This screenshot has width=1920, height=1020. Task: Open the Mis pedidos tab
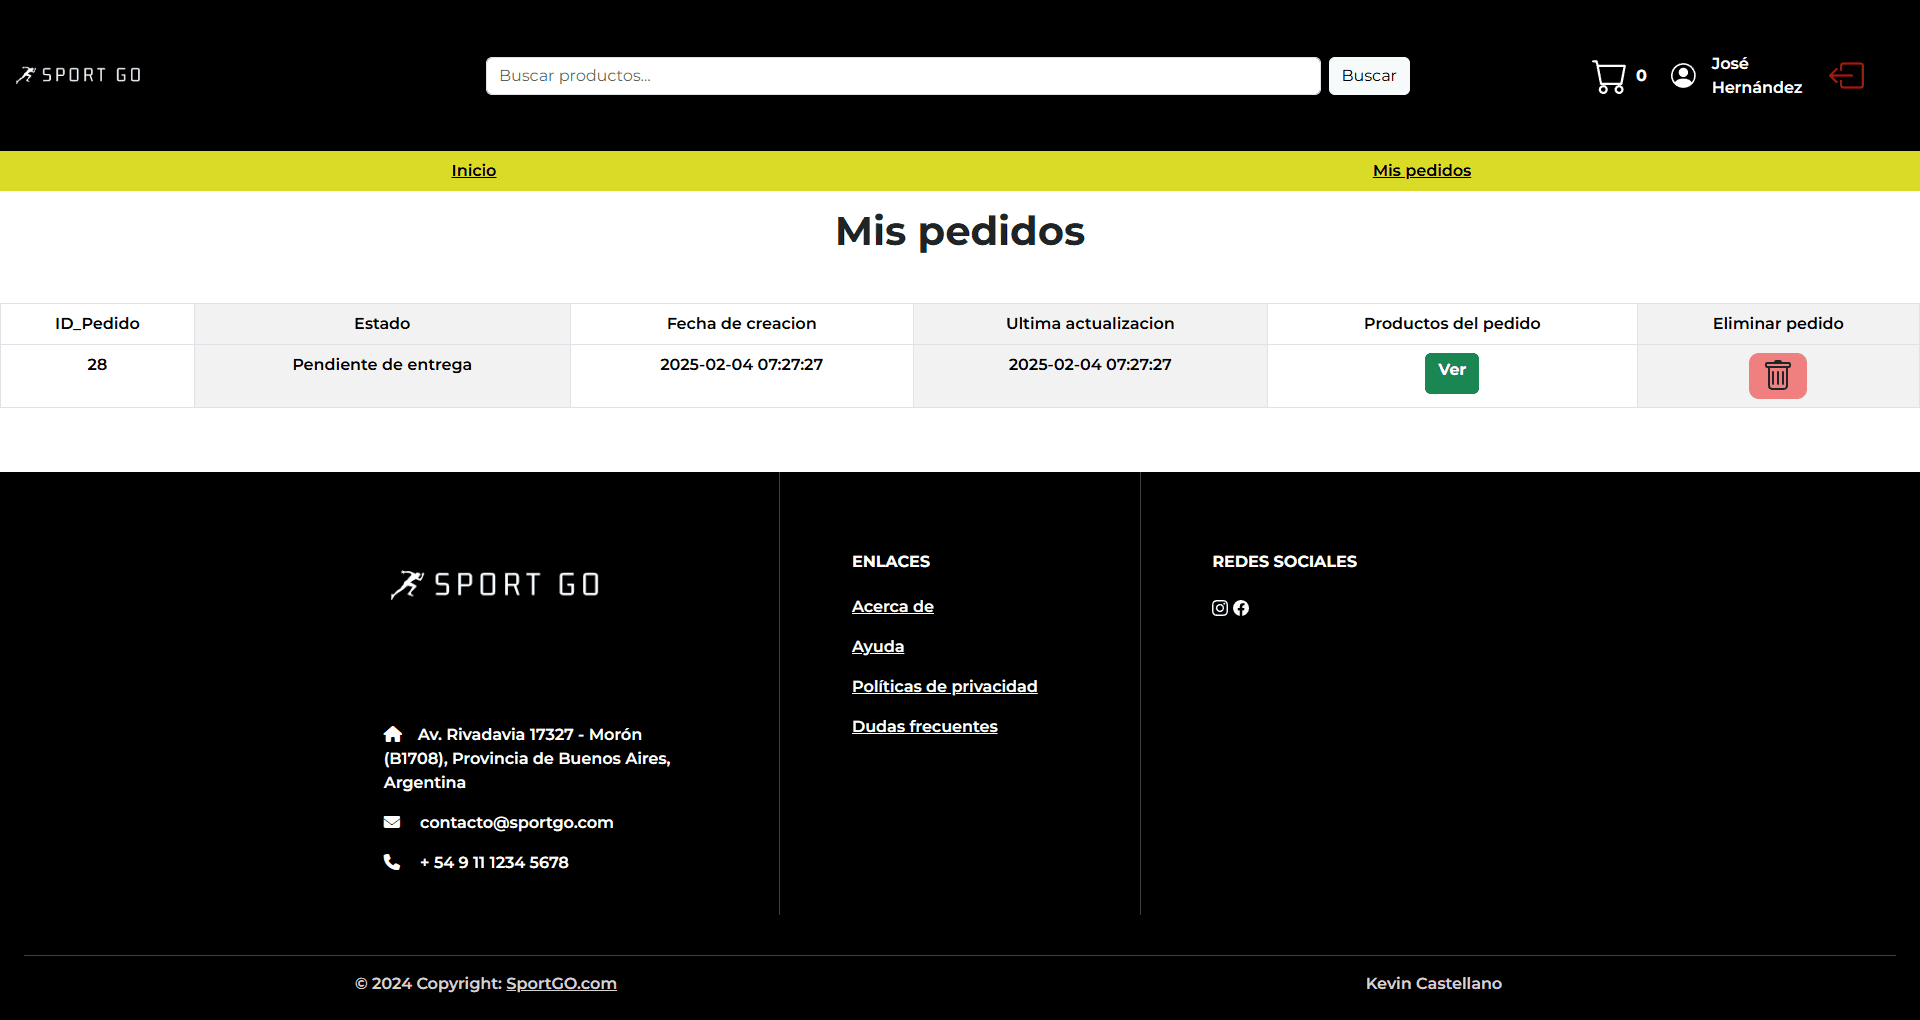click(x=1421, y=170)
